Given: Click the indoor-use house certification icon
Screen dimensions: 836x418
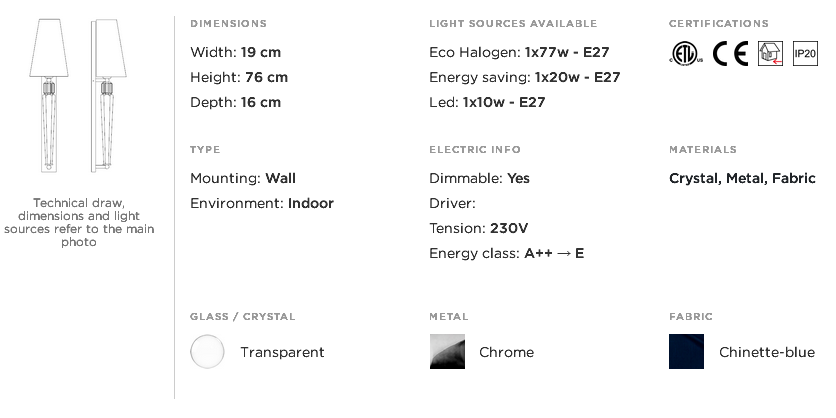Looking at the screenshot, I should coord(770,53).
